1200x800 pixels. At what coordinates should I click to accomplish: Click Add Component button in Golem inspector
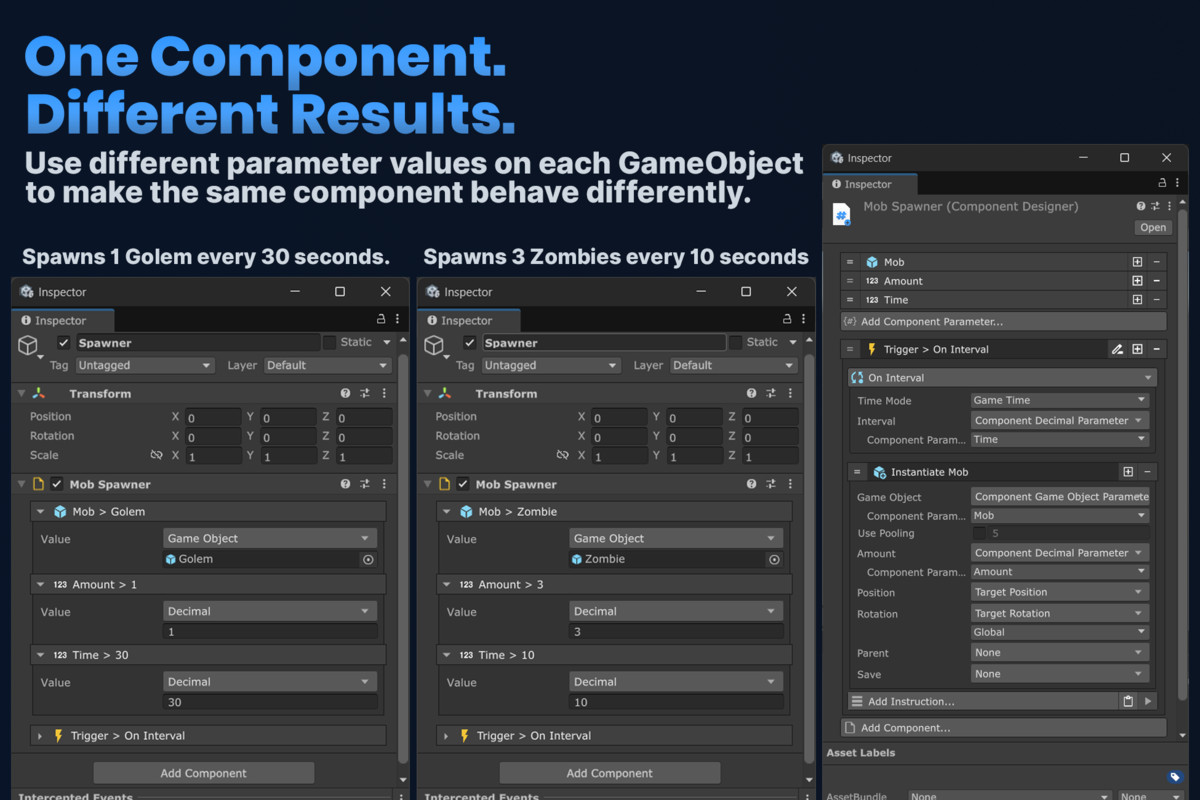coord(204,773)
